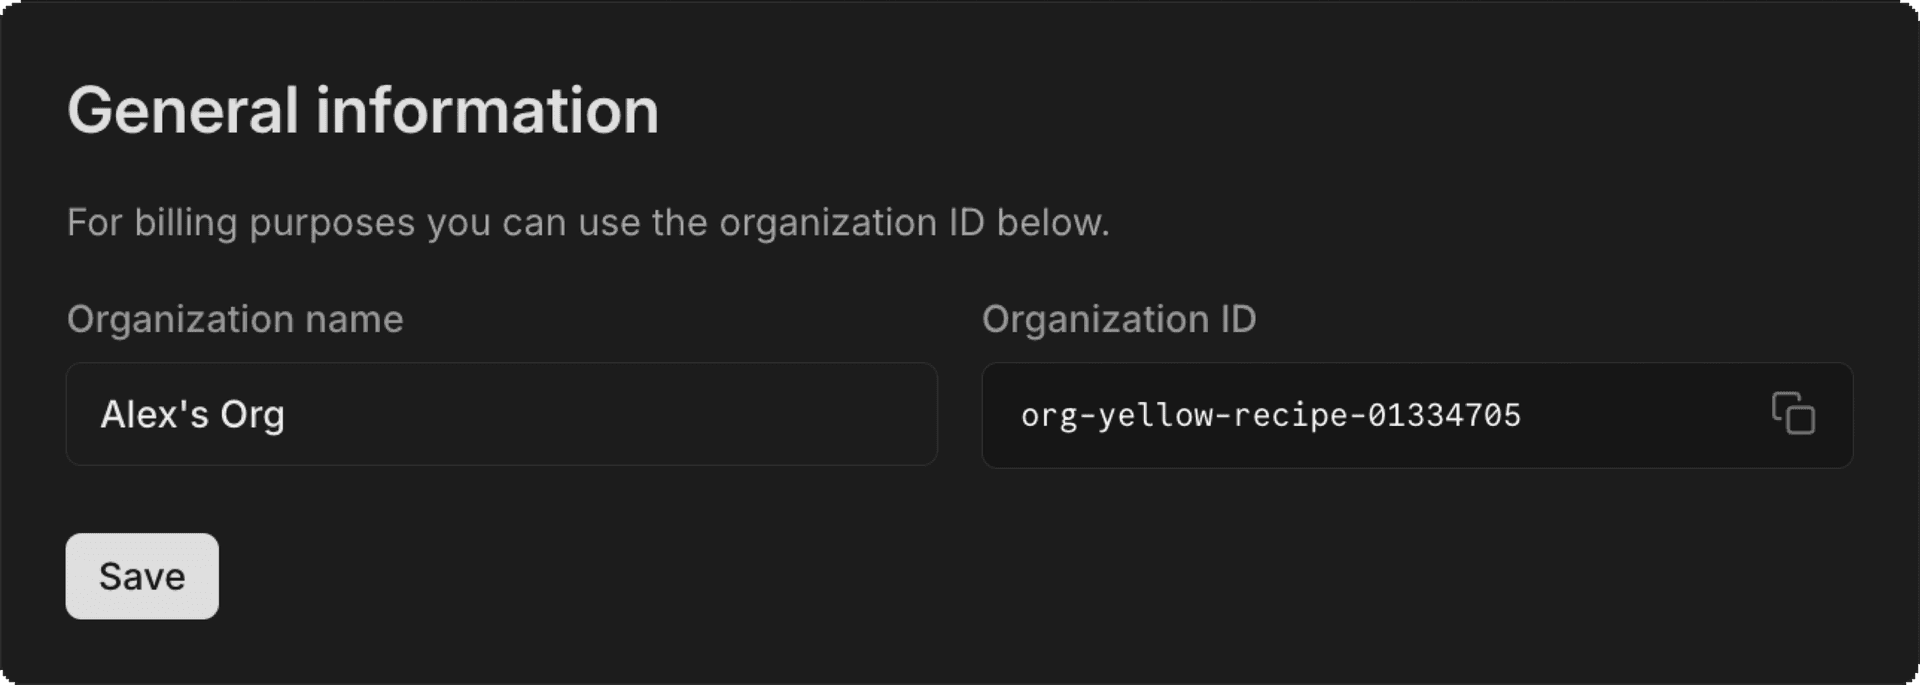This screenshot has height=685, width=1920.
Task: Click inside the Organization name field
Action: (x=500, y=413)
